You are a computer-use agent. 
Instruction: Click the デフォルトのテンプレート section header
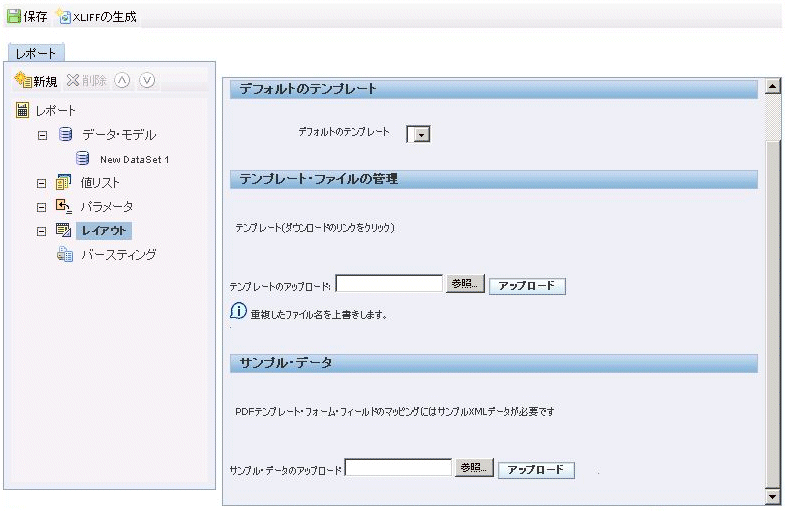click(494, 89)
